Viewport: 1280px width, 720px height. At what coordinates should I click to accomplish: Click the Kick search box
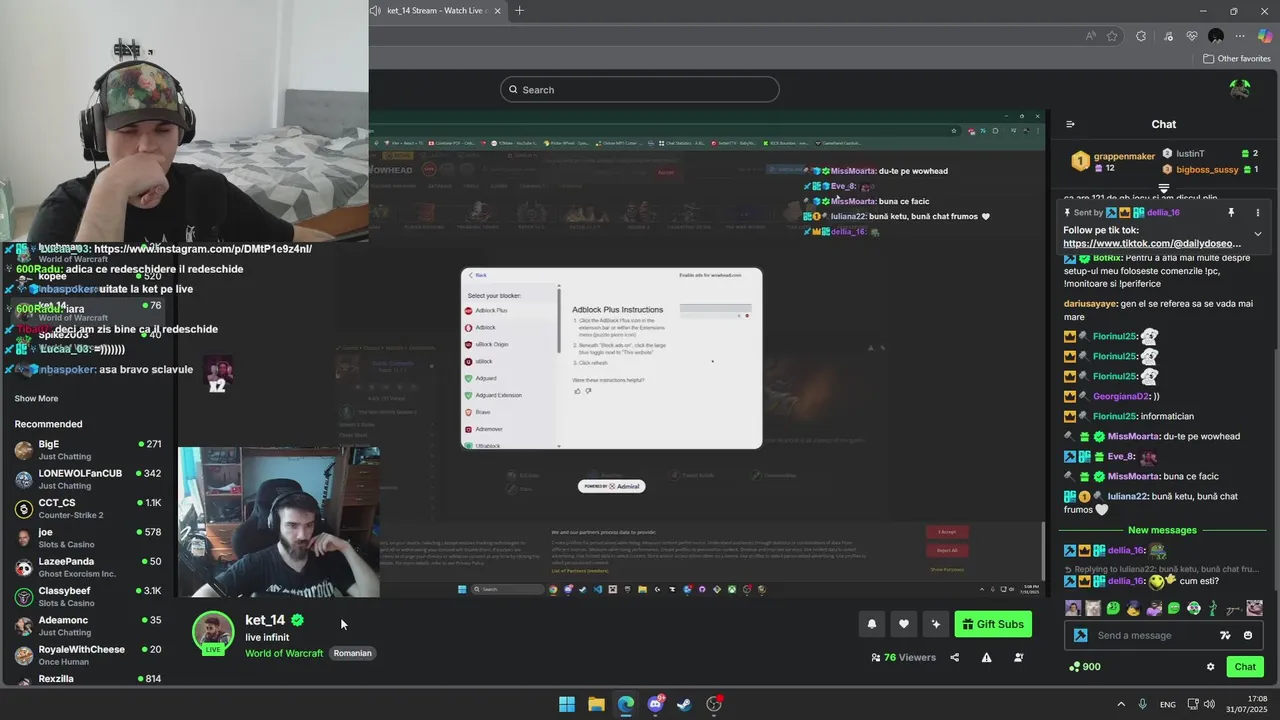640,89
